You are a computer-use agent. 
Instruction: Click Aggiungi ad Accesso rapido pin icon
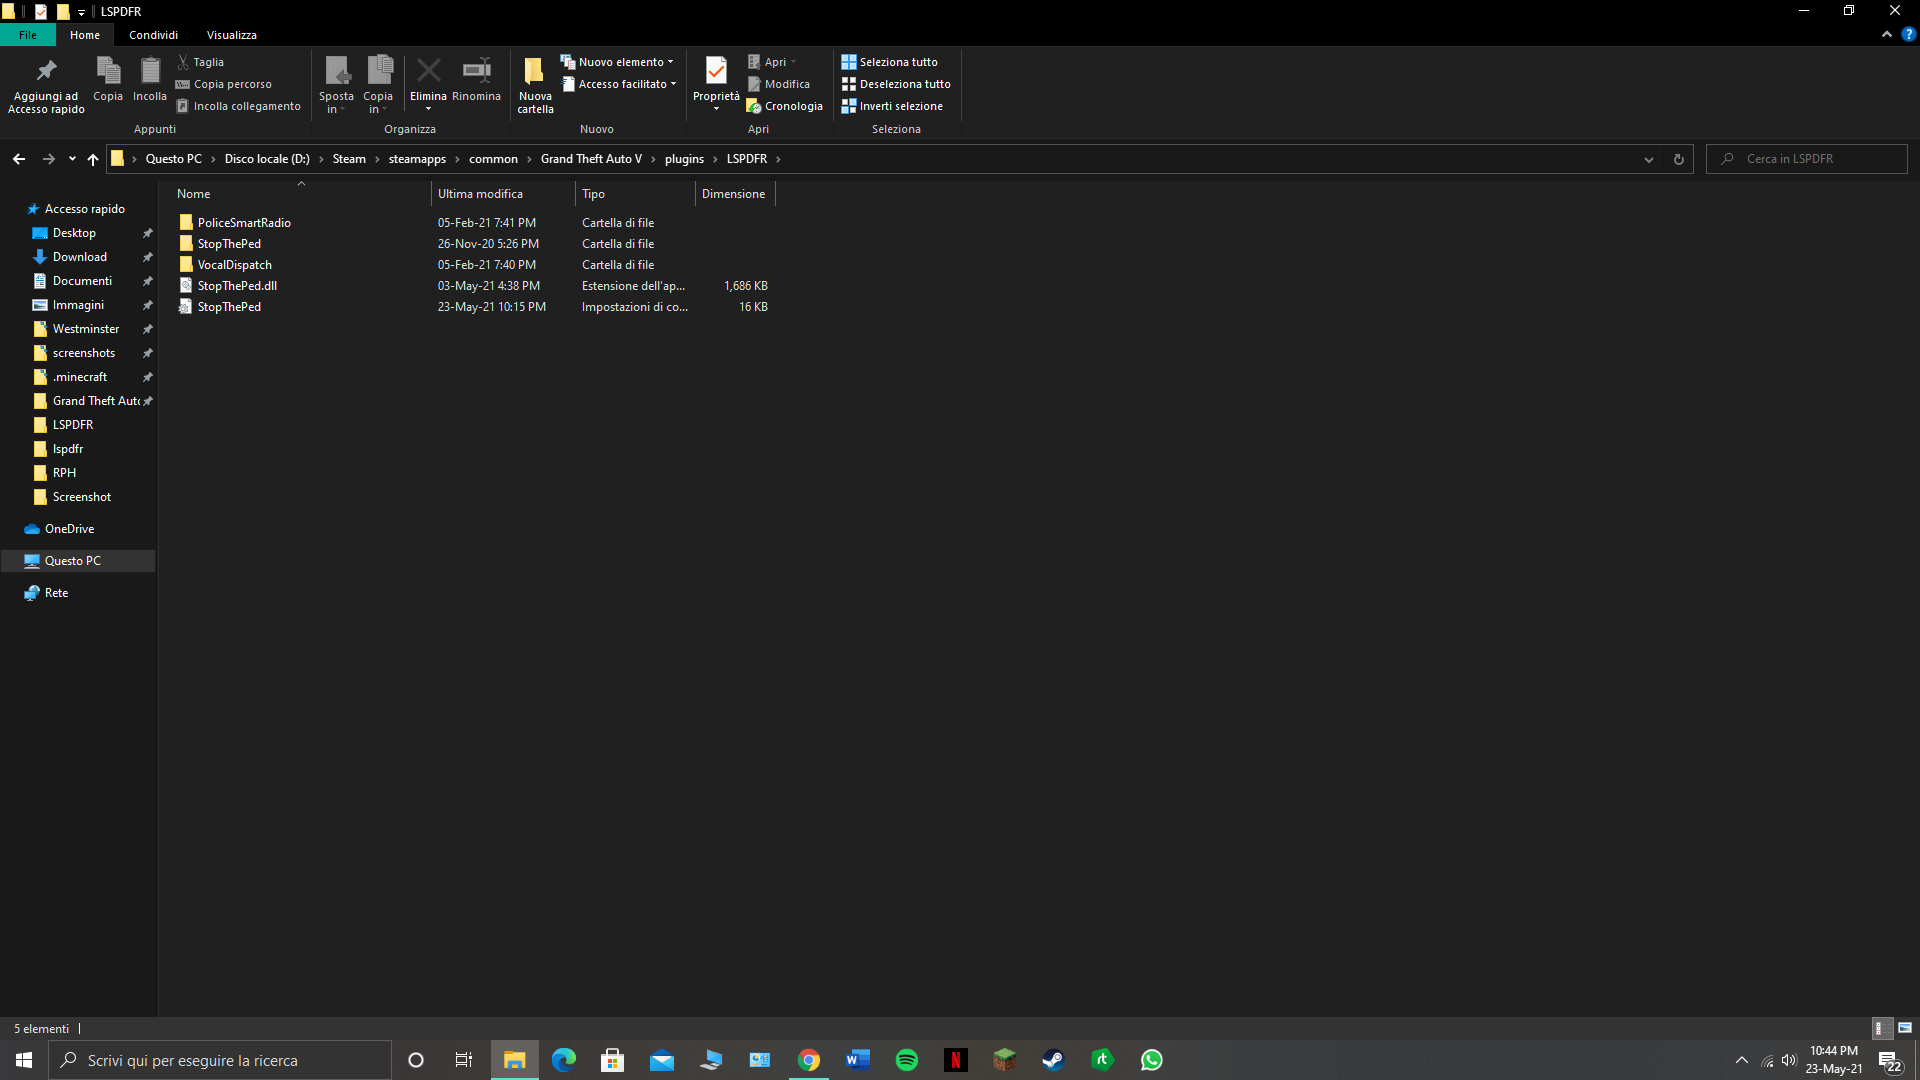[x=46, y=72]
